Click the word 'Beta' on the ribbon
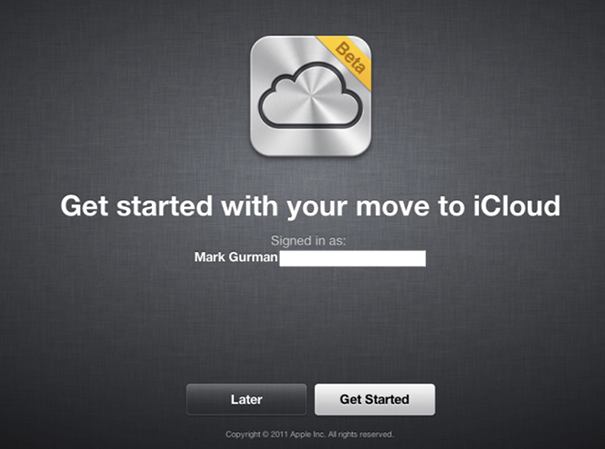Screen dimensions: 605x449 pos(350,58)
